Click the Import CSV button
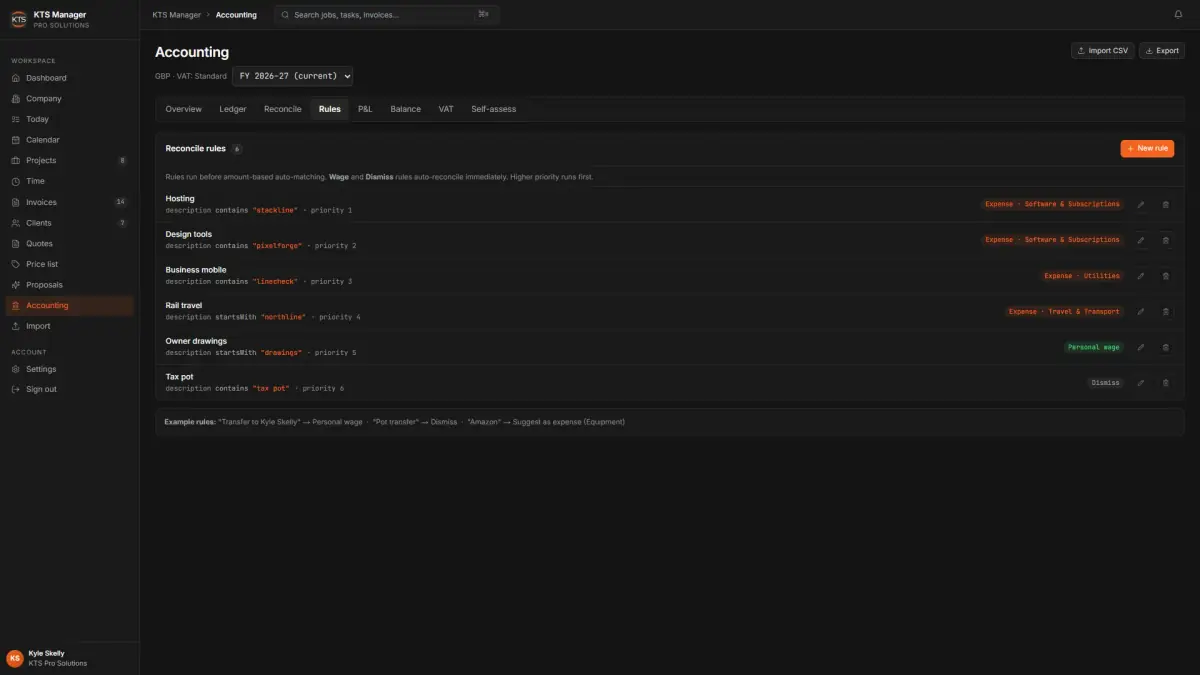1200x675 pixels. point(1103,51)
